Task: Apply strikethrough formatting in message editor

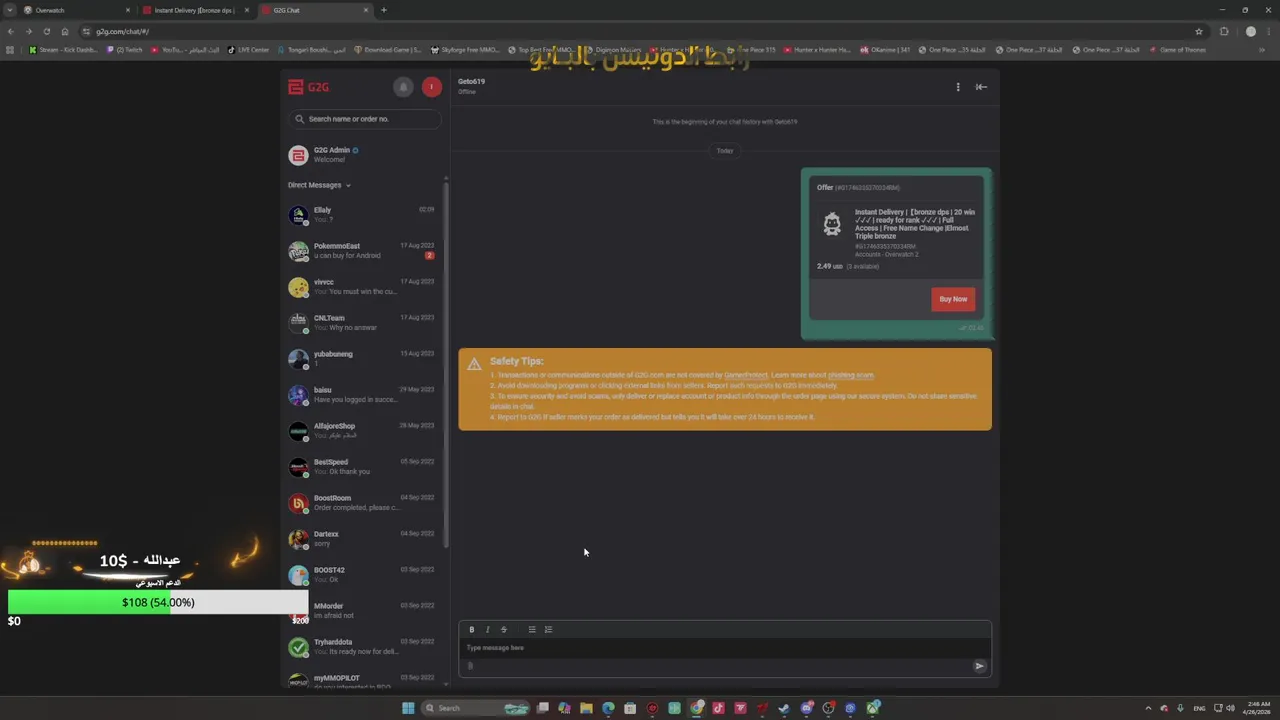Action: click(504, 629)
